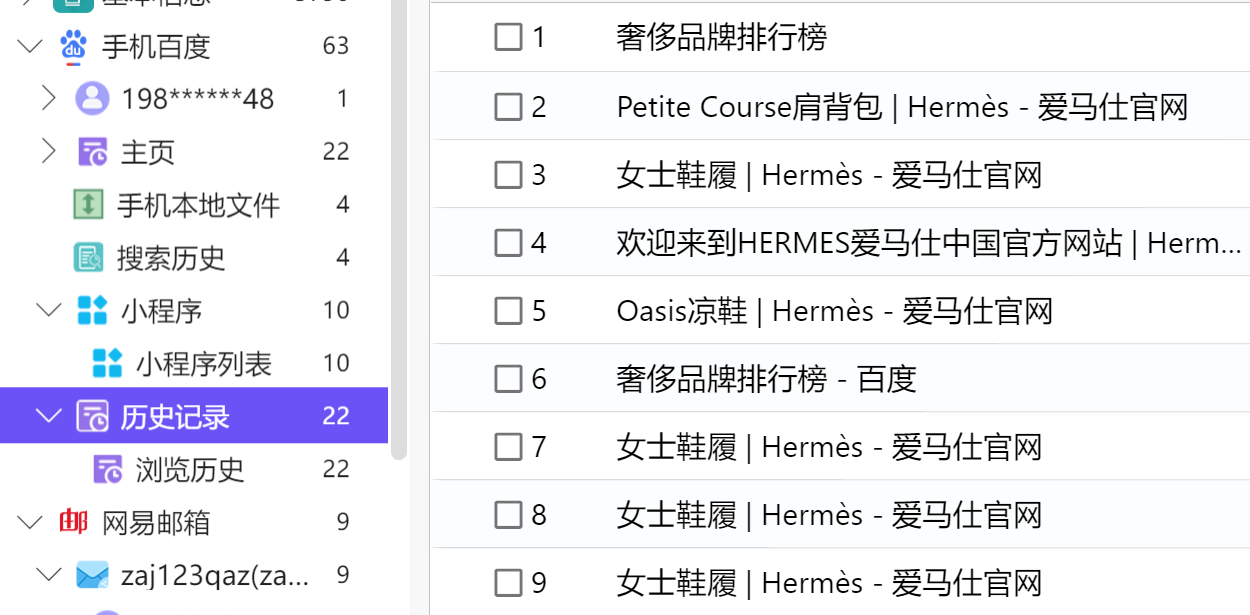
Task: Click the user avatar icon beside 198******48
Action: pyautogui.click(x=92, y=98)
